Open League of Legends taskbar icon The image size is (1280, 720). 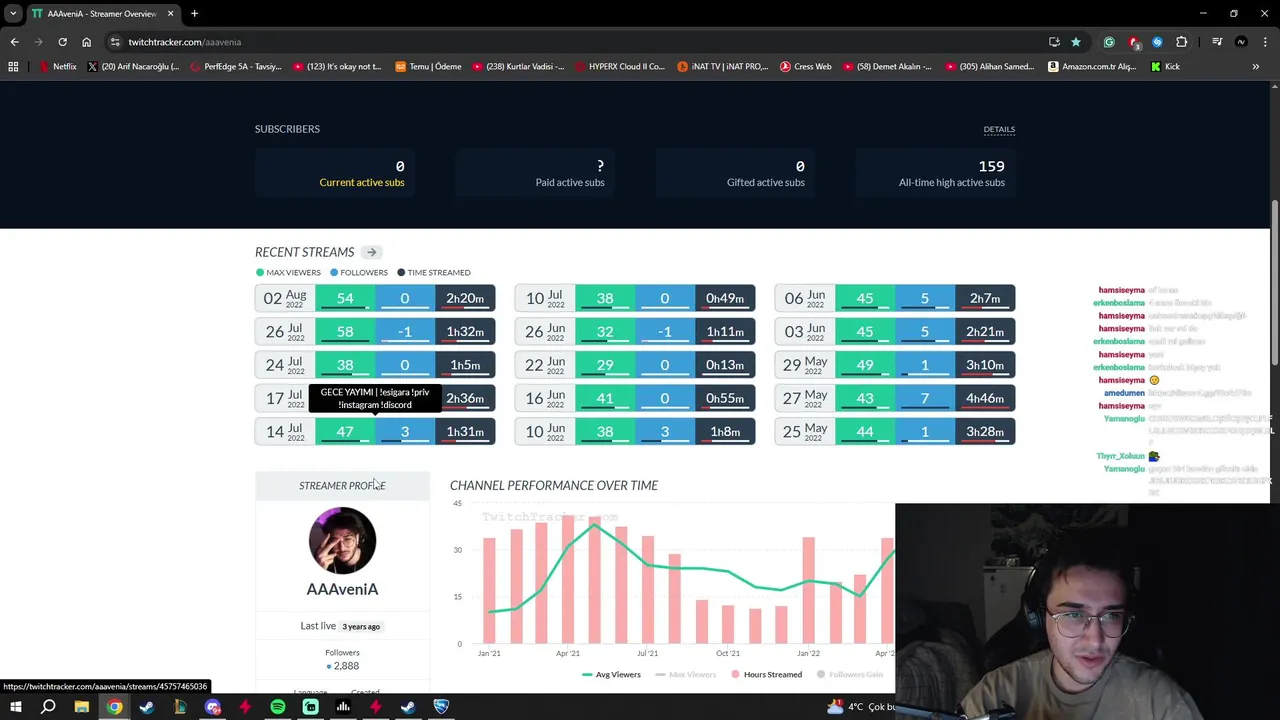click(179, 707)
